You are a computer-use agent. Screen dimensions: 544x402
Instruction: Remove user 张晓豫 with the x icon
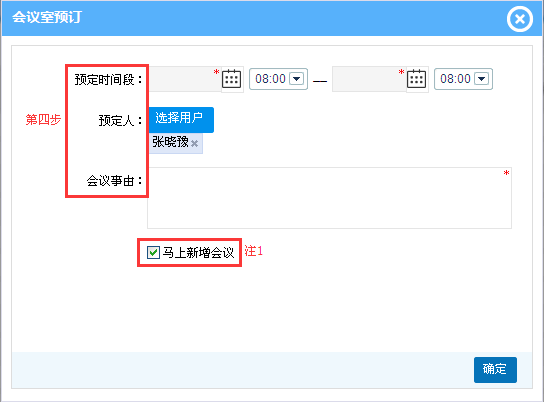(195, 143)
